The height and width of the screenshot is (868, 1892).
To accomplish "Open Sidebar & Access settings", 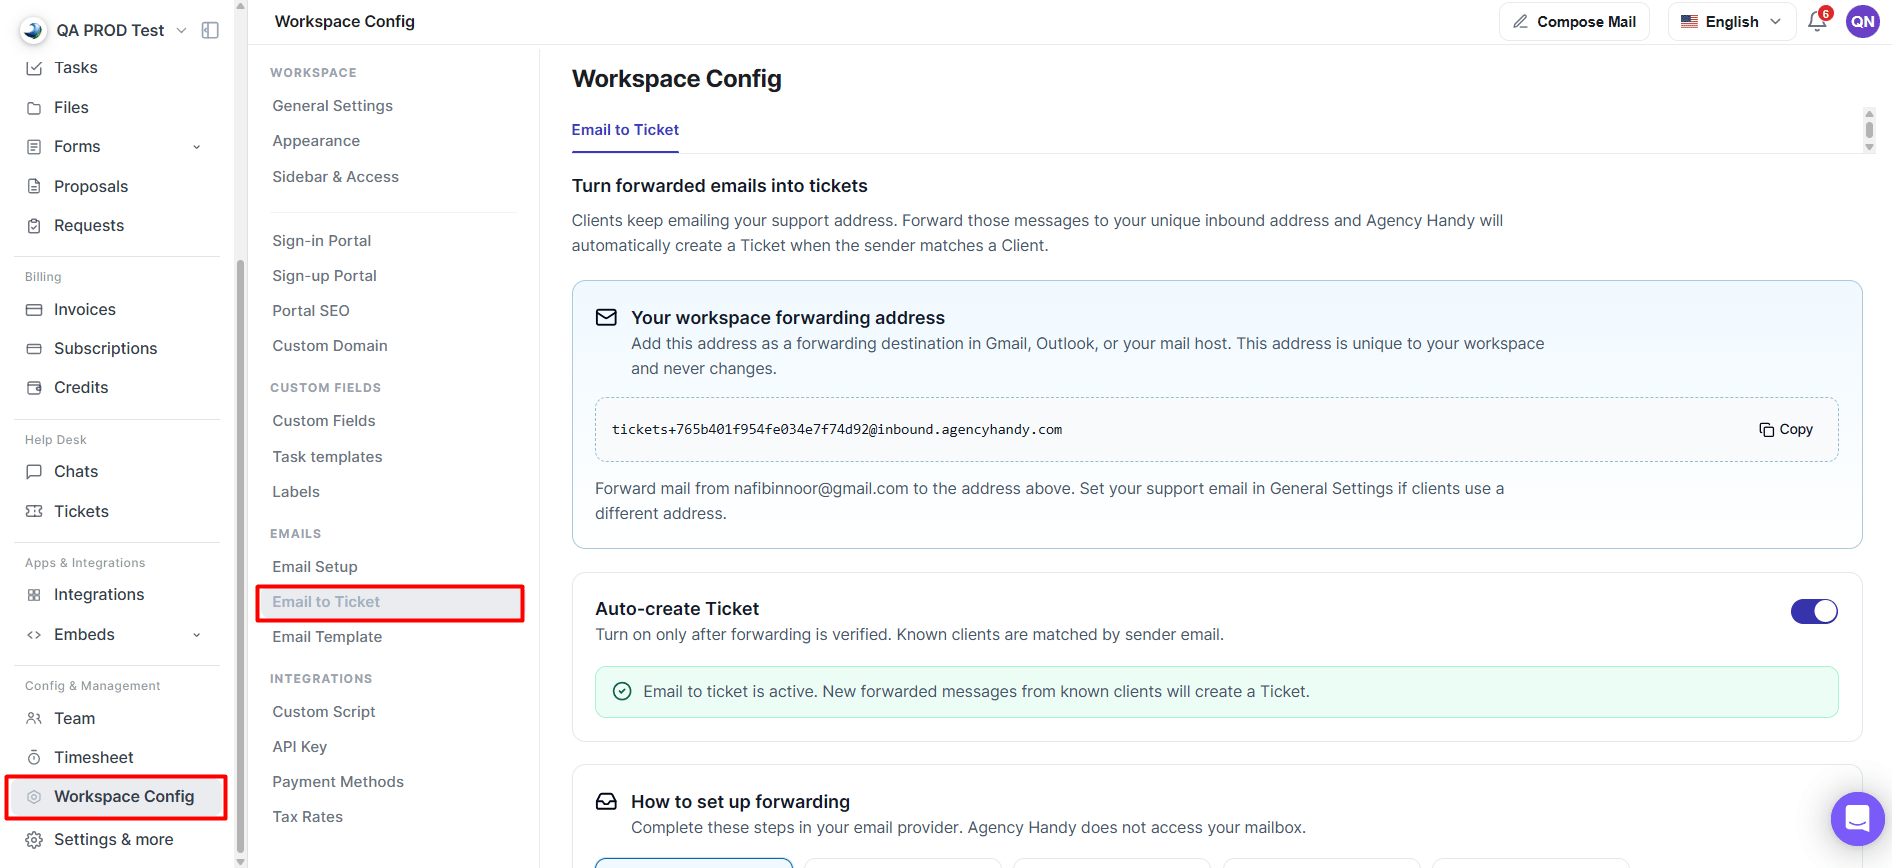I will click(x=336, y=177).
